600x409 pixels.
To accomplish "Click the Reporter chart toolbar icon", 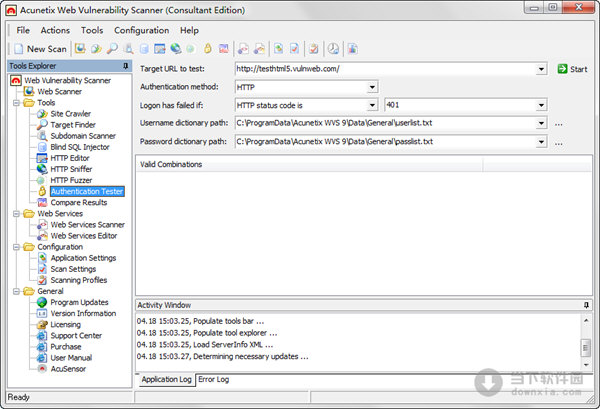I will click(x=352, y=49).
